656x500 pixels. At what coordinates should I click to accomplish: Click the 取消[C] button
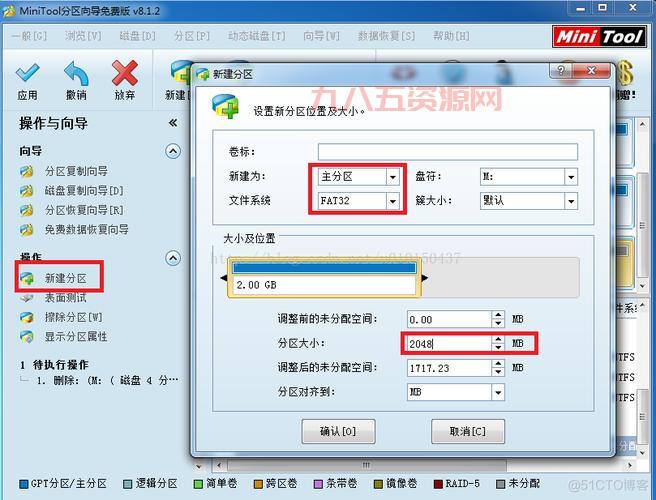click(468, 431)
